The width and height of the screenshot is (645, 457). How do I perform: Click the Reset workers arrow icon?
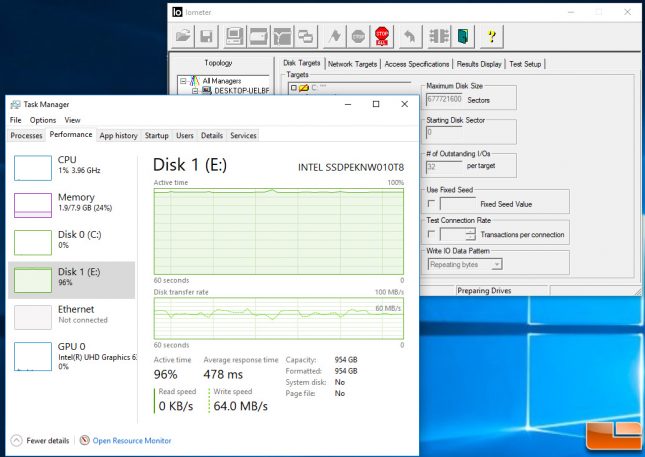[410, 36]
